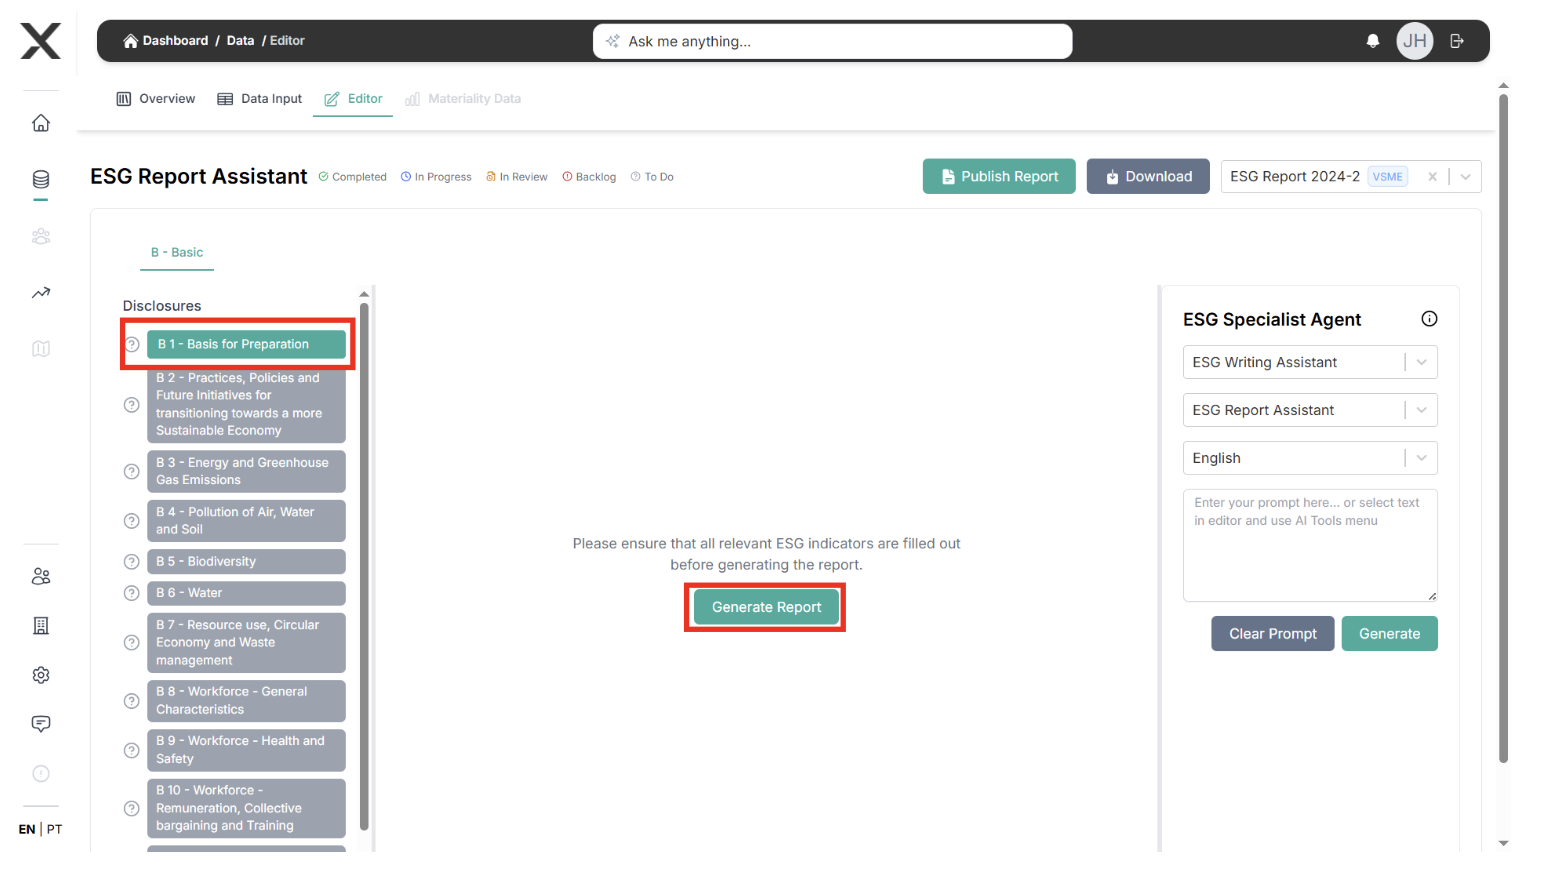
Task: Open the feedback chat sidebar icon
Action: (41, 724)
